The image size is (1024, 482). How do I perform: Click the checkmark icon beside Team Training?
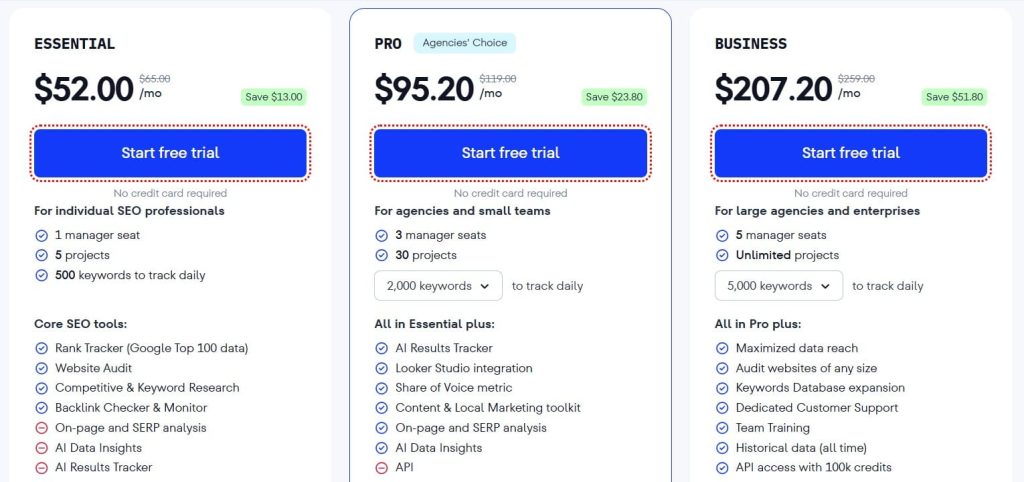[722, 427]
